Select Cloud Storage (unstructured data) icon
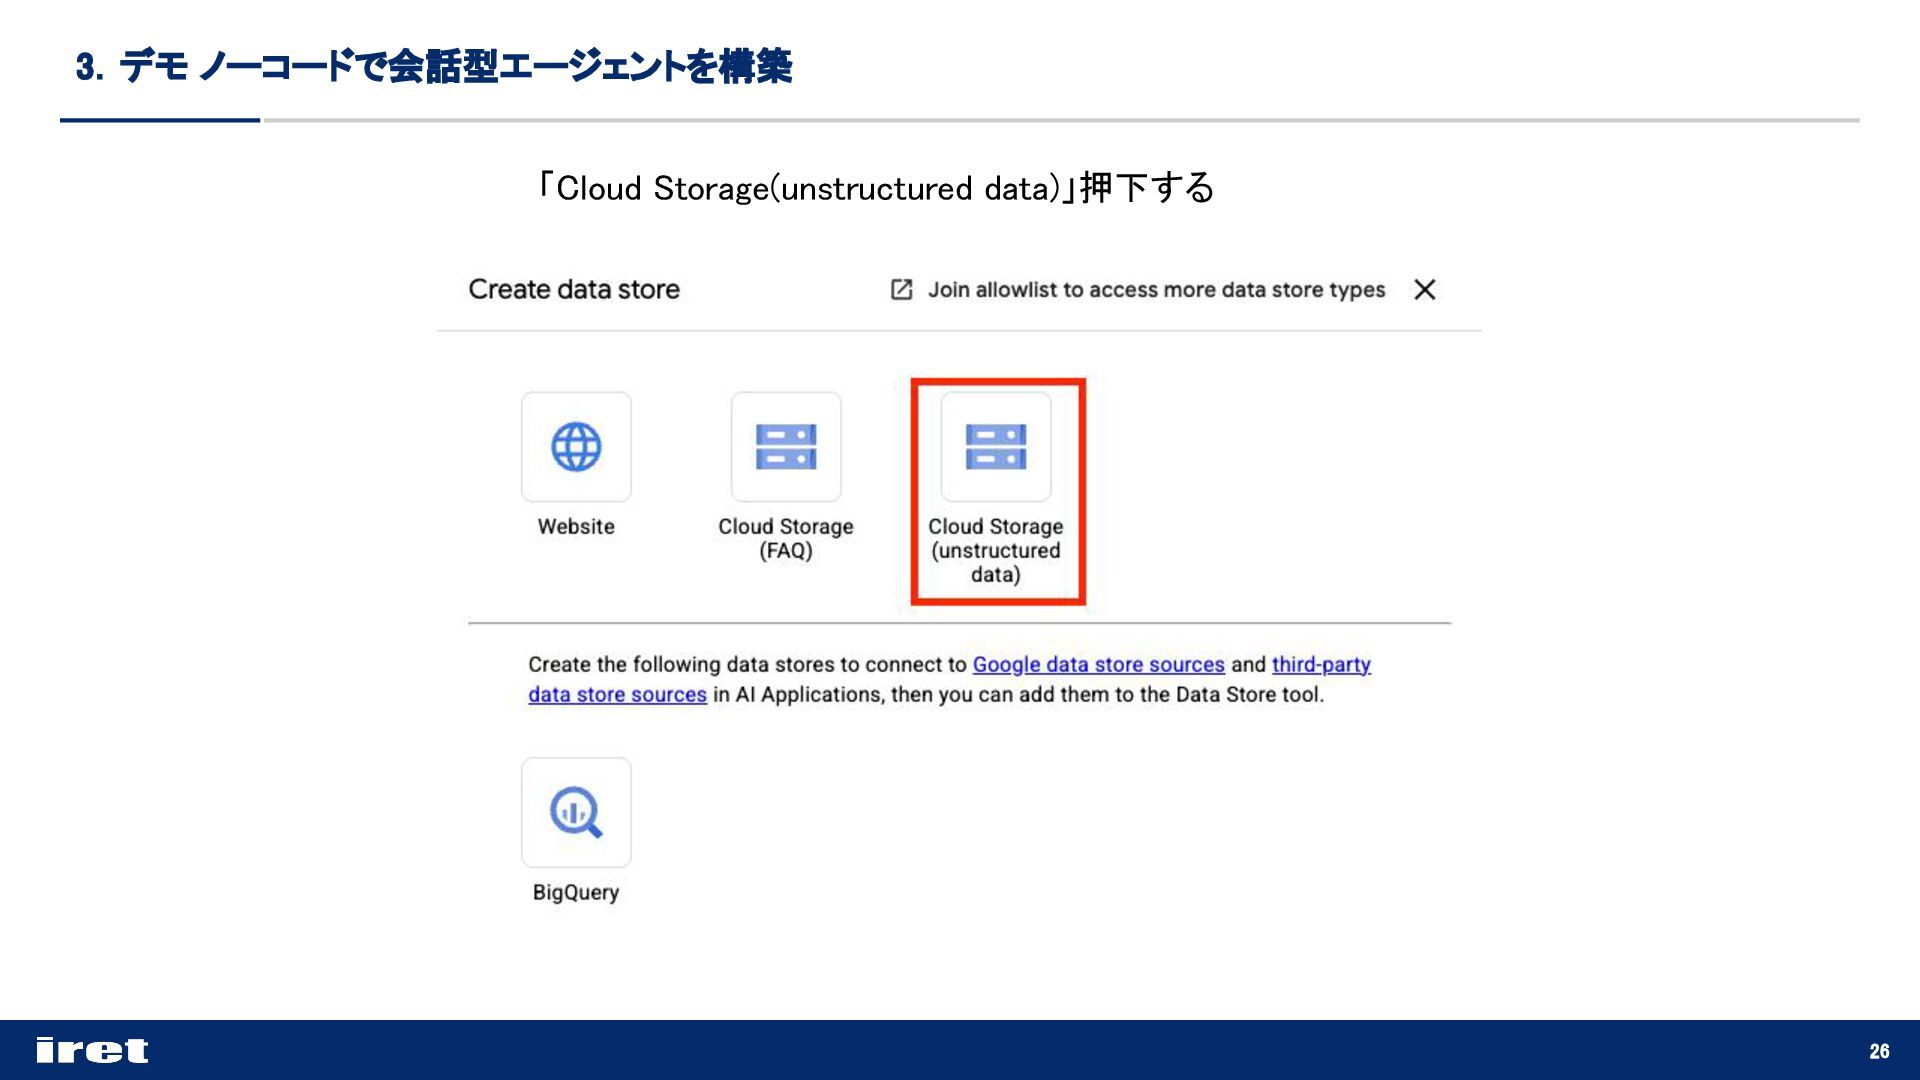The height and width of the screenshot is (1080, 1920). pyautogui.click(x=996, y=447)
